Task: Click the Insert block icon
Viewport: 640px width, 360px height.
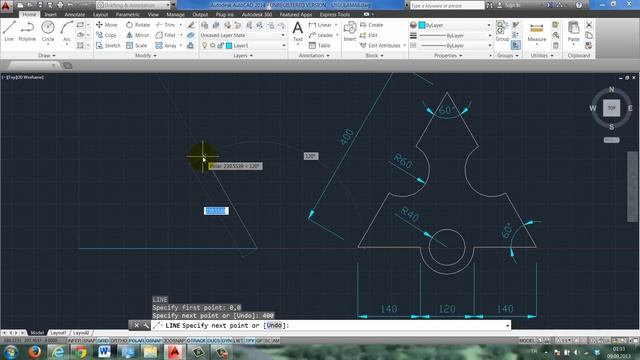Action: (350, 31)
